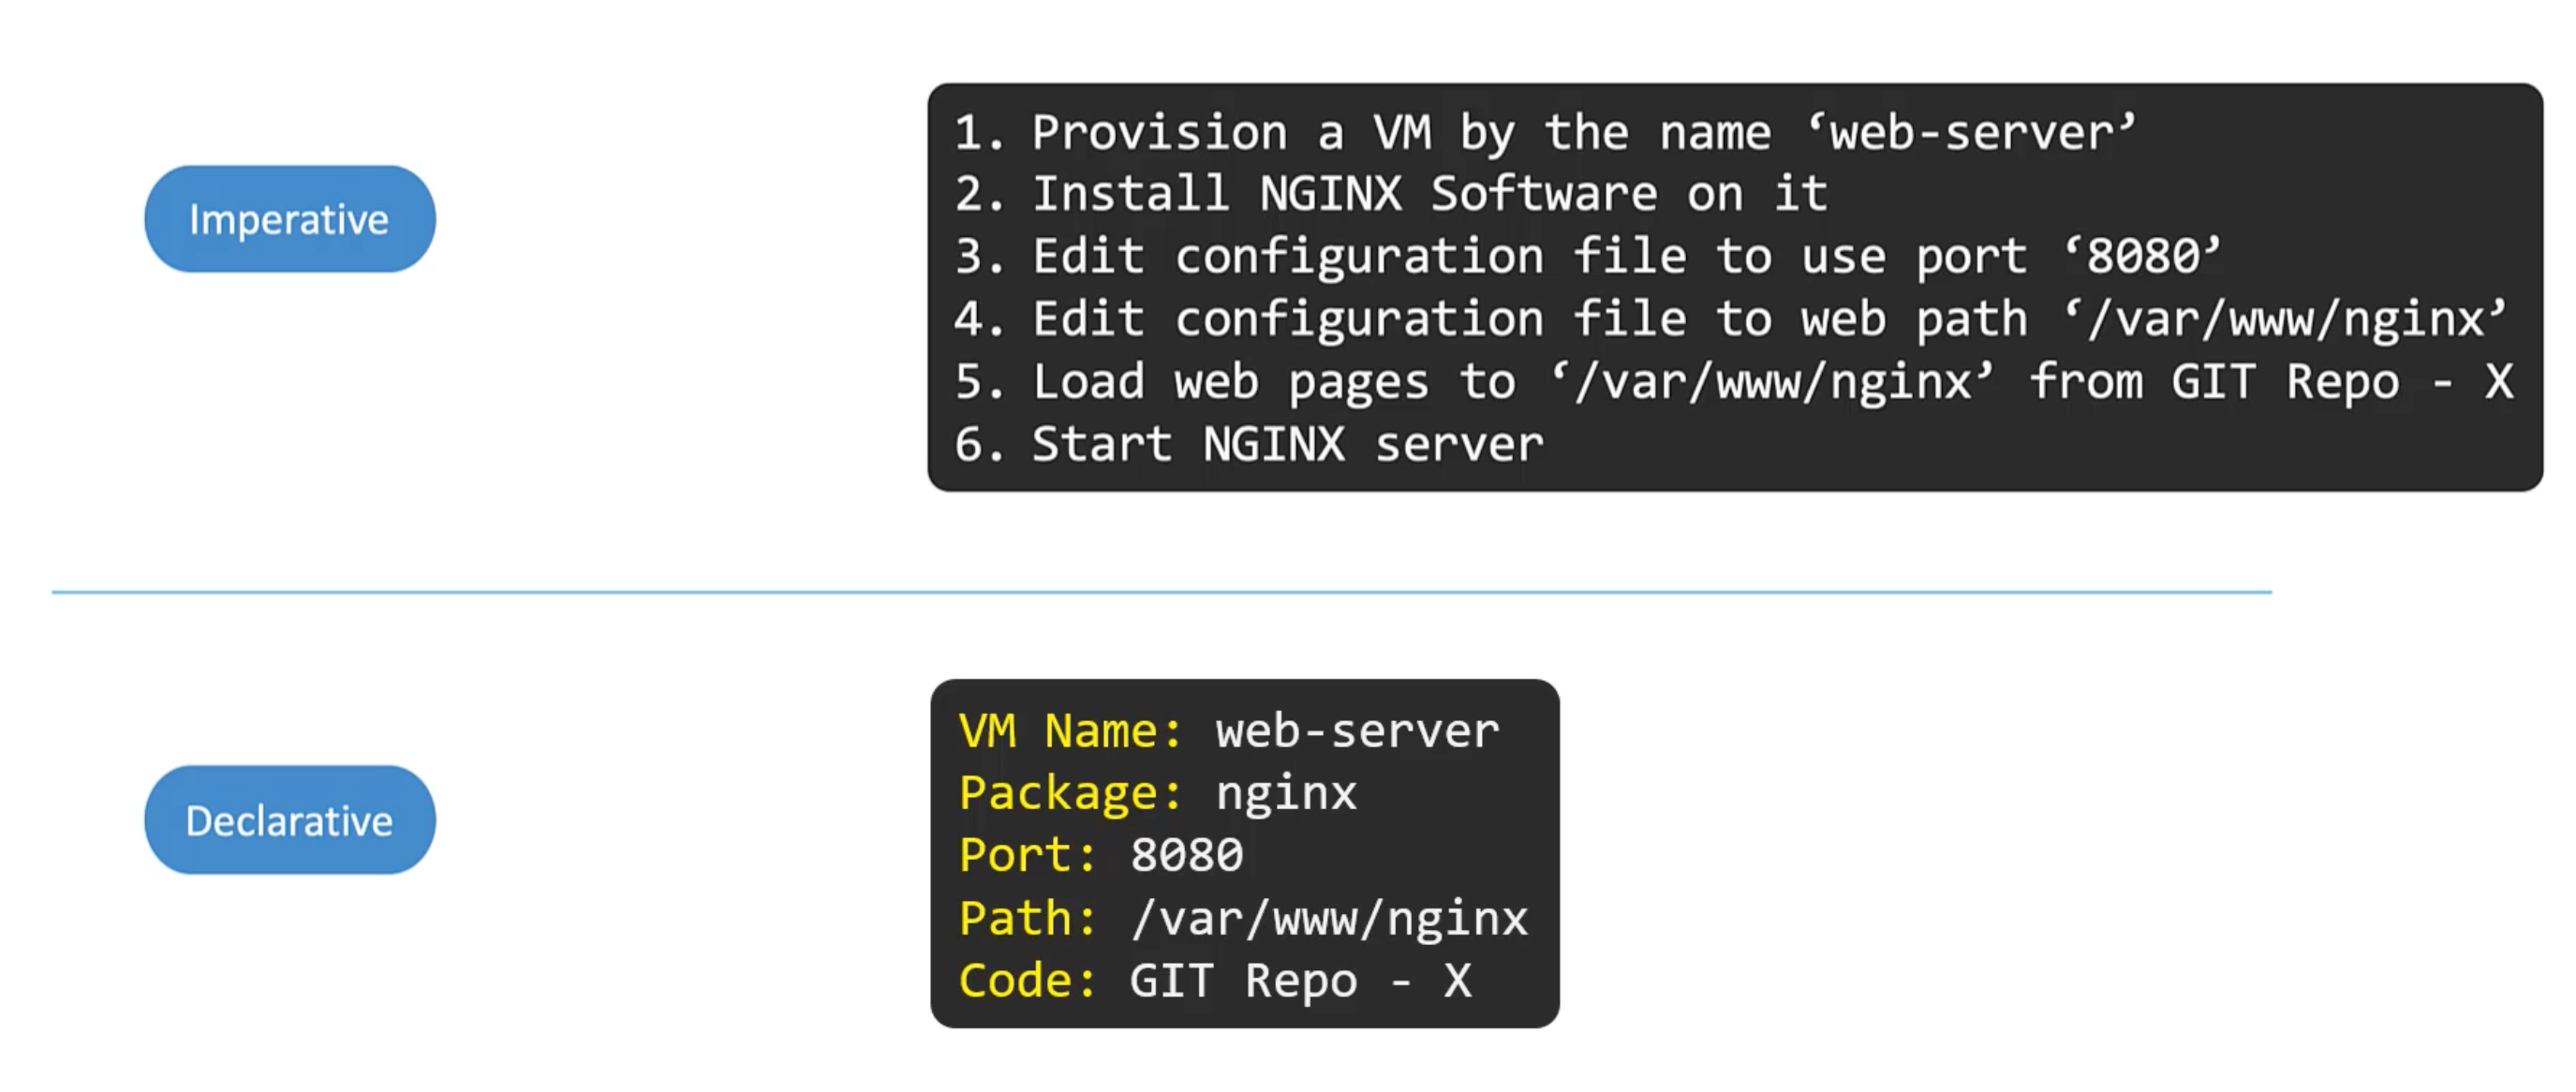This screenshot has width=2576, height=1092.
Task: Click the 'nginx' package value
Action: pos(1286,795)
